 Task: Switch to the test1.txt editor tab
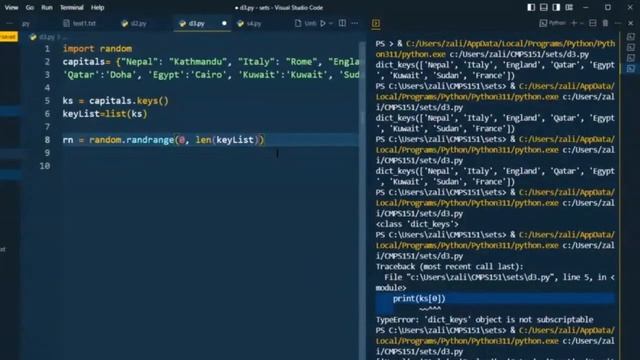coord(80,23)
